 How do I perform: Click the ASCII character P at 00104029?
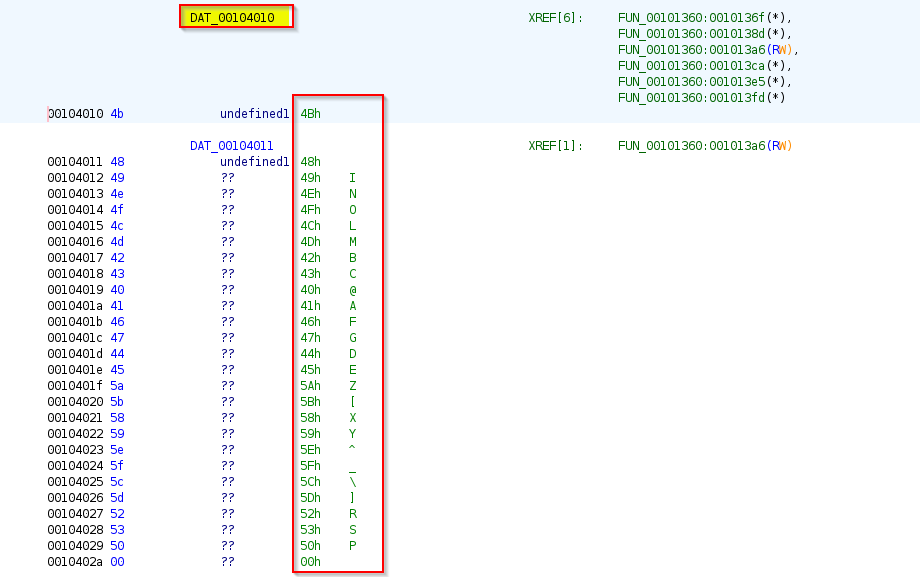[353, 546]
